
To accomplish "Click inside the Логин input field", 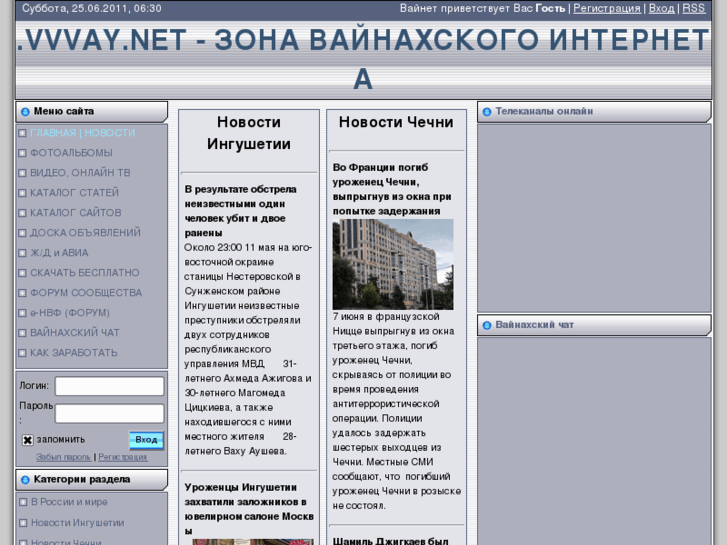I will click(109, 386).
